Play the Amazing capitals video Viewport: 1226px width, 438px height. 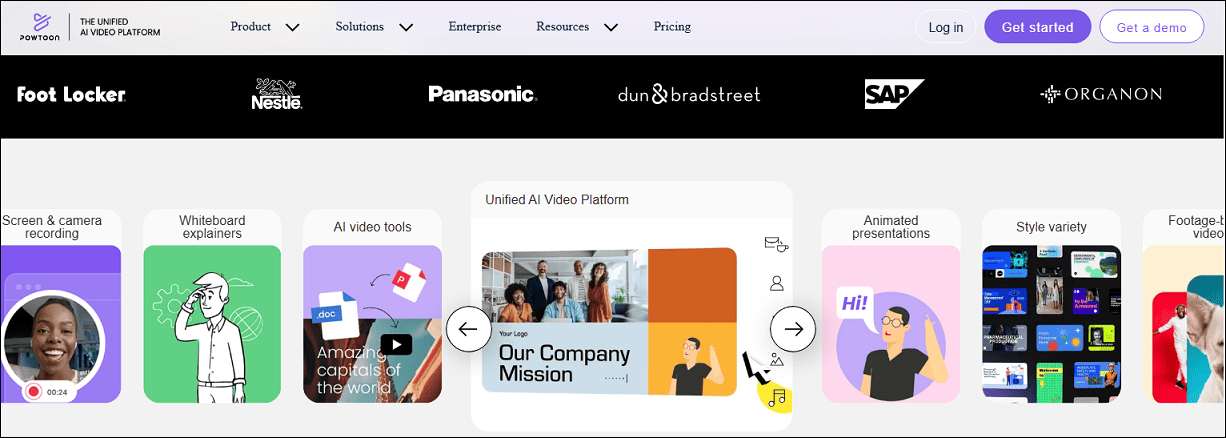click(x=396, y=345)
